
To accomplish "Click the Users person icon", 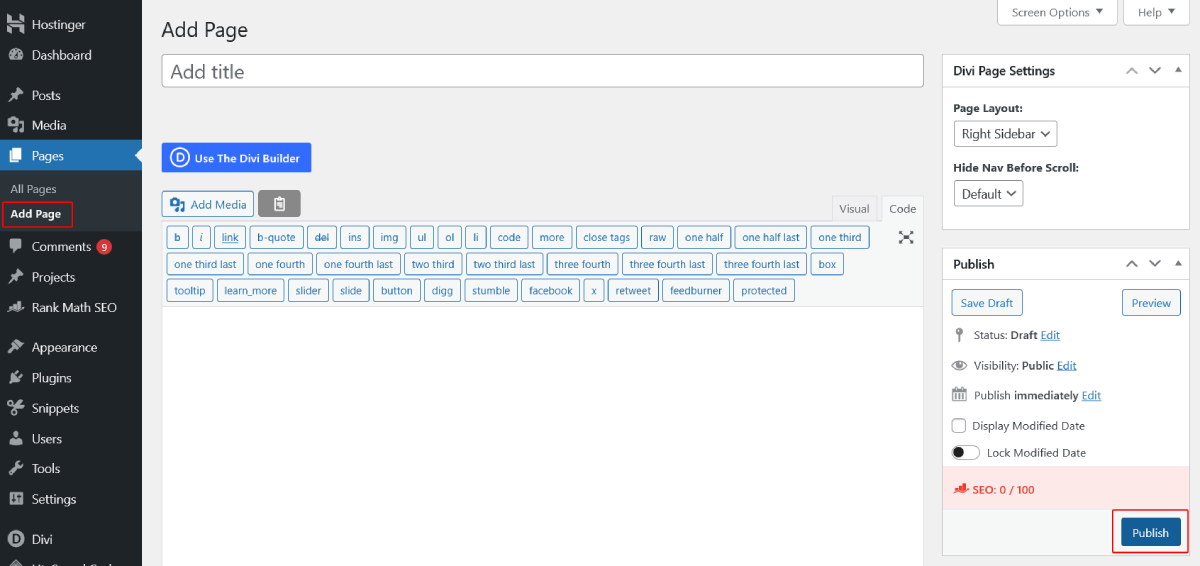I will tap(16, 439).
